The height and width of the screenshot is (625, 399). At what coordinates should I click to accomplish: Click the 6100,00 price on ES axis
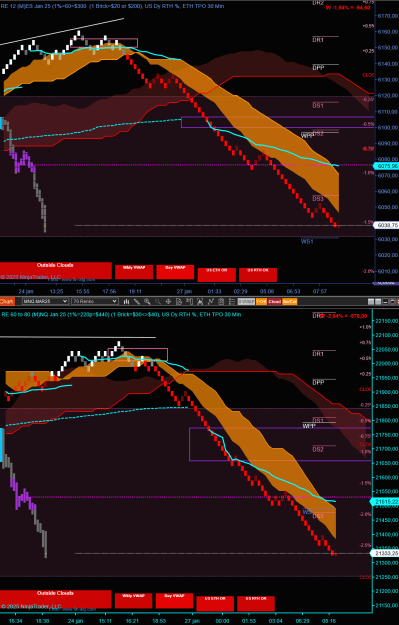[x=388, y=128]
